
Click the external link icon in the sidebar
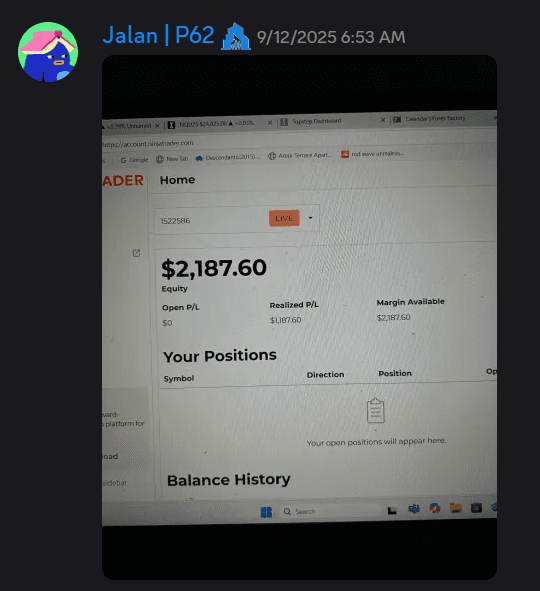pos(136,253)
